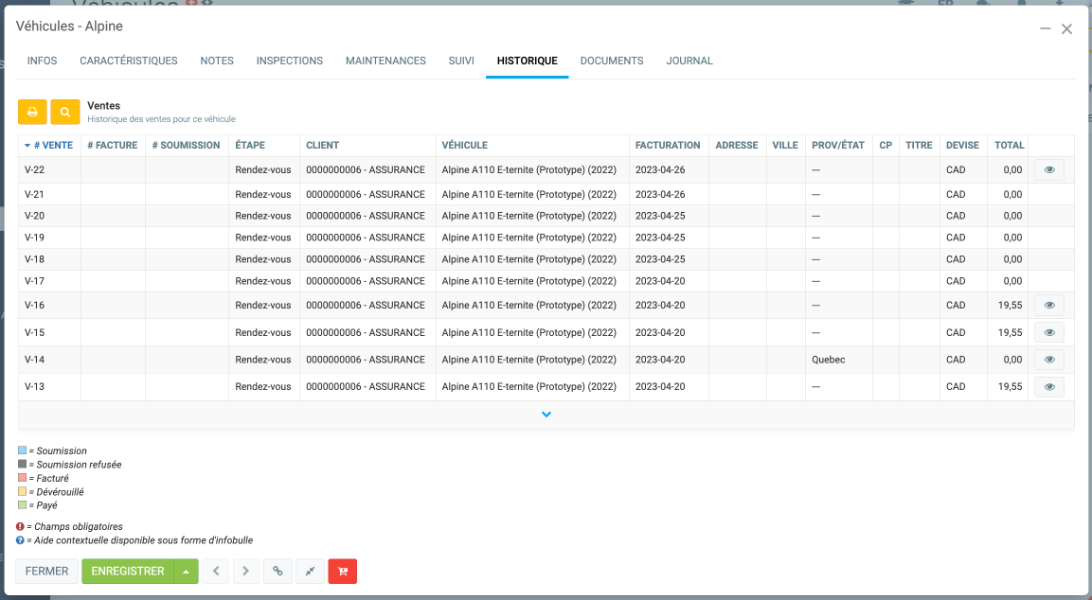This screenshot has width=1092, height=600.
Task: Go to previous record with left chevron
Action: (x=215, y=571)
